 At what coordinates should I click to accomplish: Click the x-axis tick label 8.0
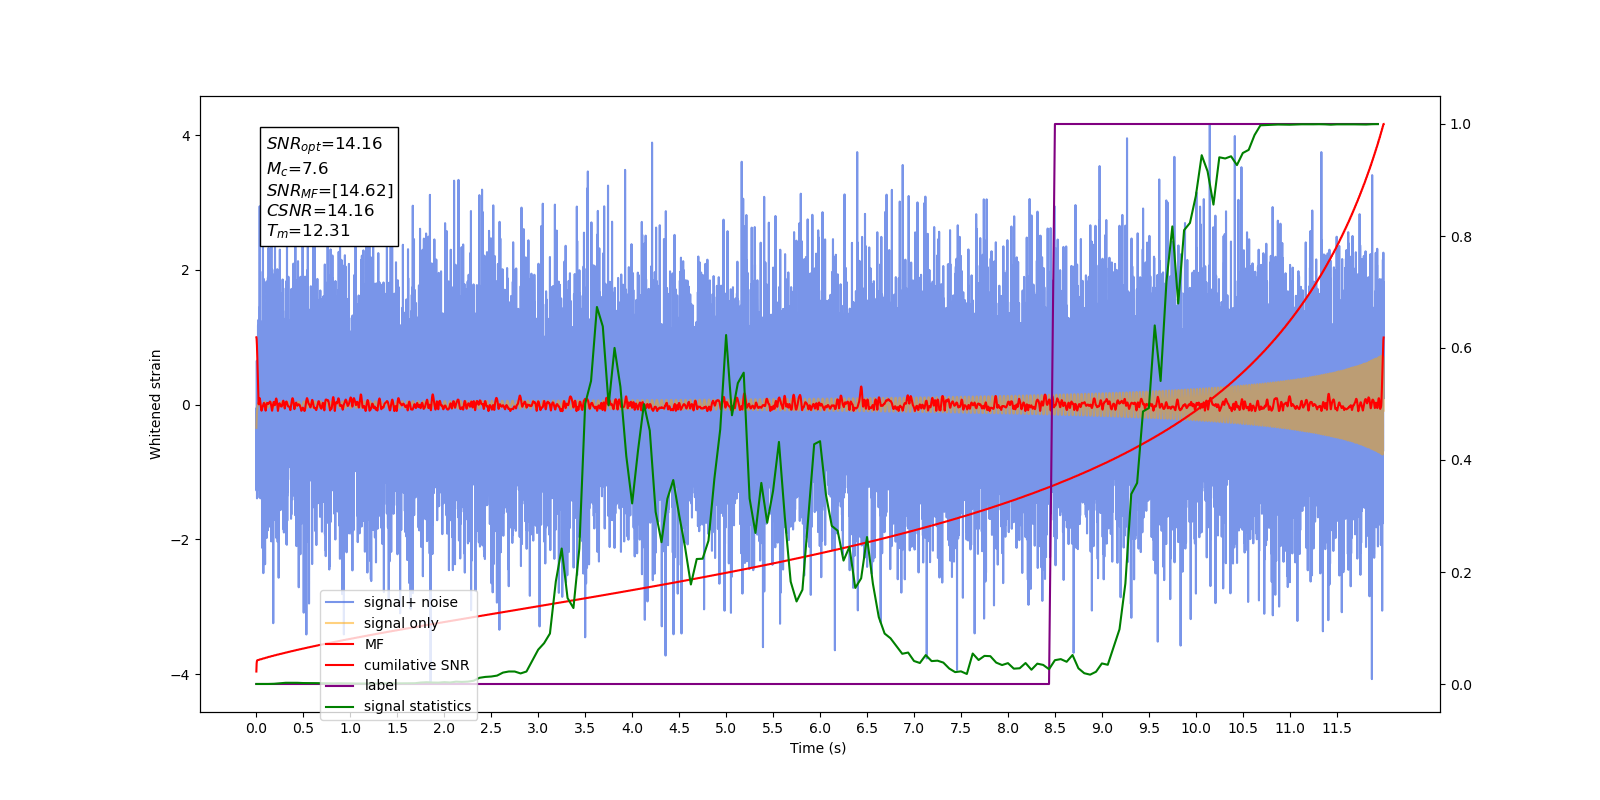tap(1008, 728)
